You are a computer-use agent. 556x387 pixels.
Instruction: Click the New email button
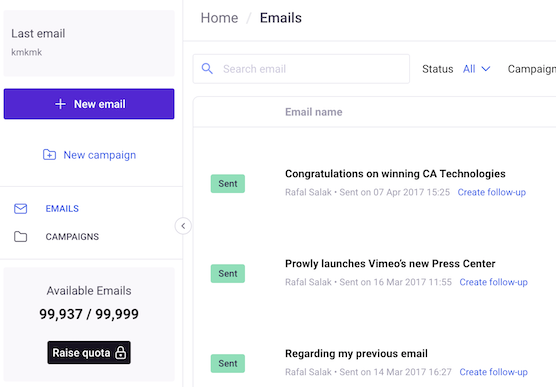(89, 104)
